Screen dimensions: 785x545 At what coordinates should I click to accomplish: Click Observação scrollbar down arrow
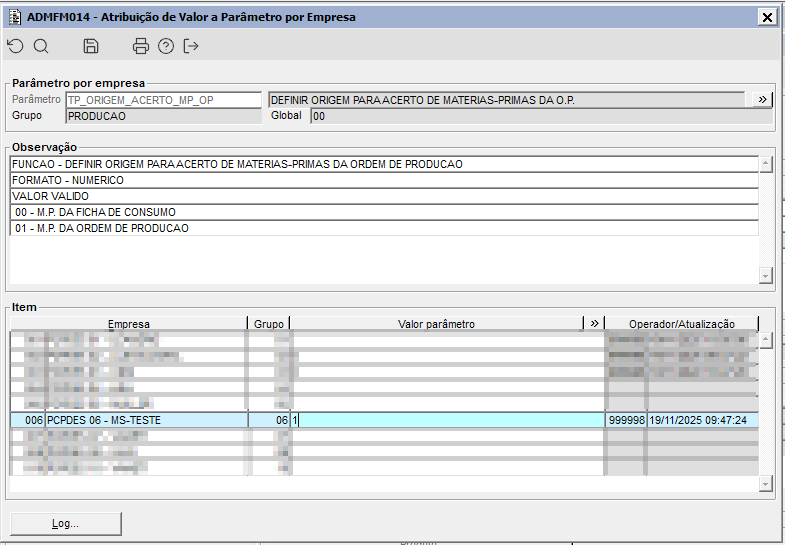coord(765,275)
